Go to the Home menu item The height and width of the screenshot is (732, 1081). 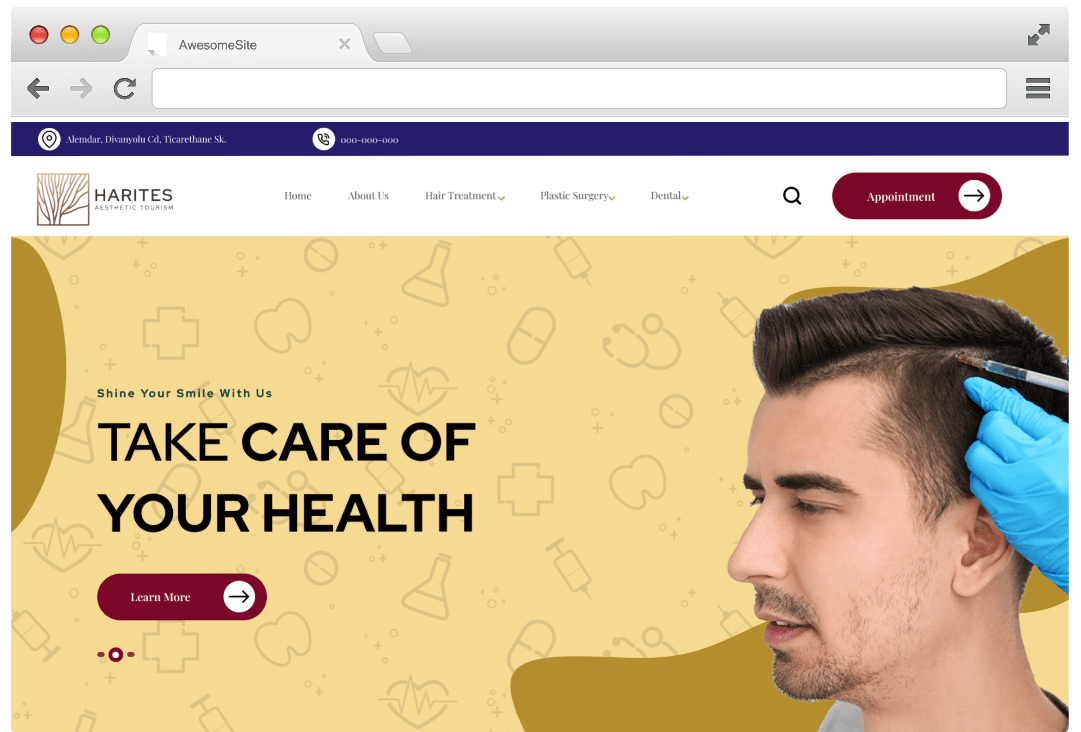tap(298, 196)
